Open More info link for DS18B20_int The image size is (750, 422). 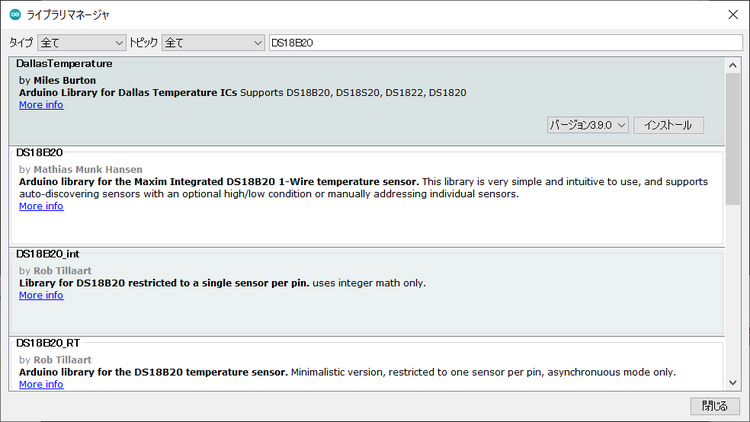tap(41, 295)
